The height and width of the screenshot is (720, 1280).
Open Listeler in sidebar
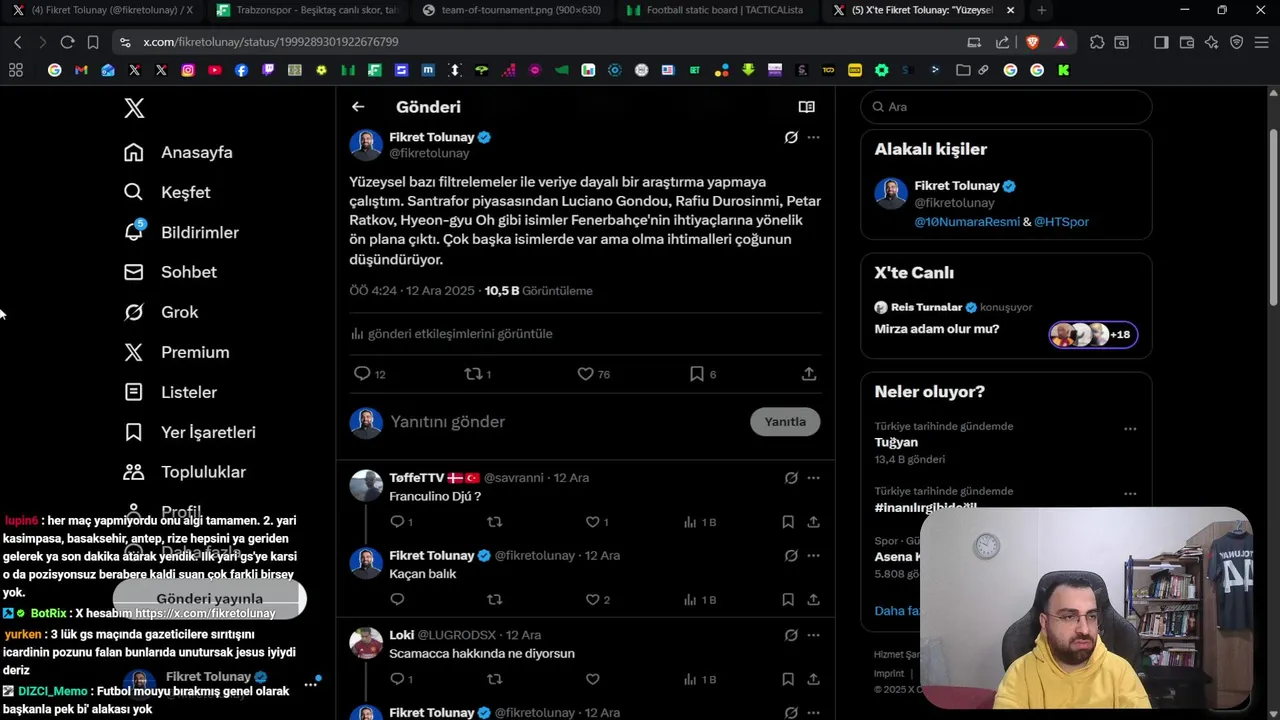(170, 392)
